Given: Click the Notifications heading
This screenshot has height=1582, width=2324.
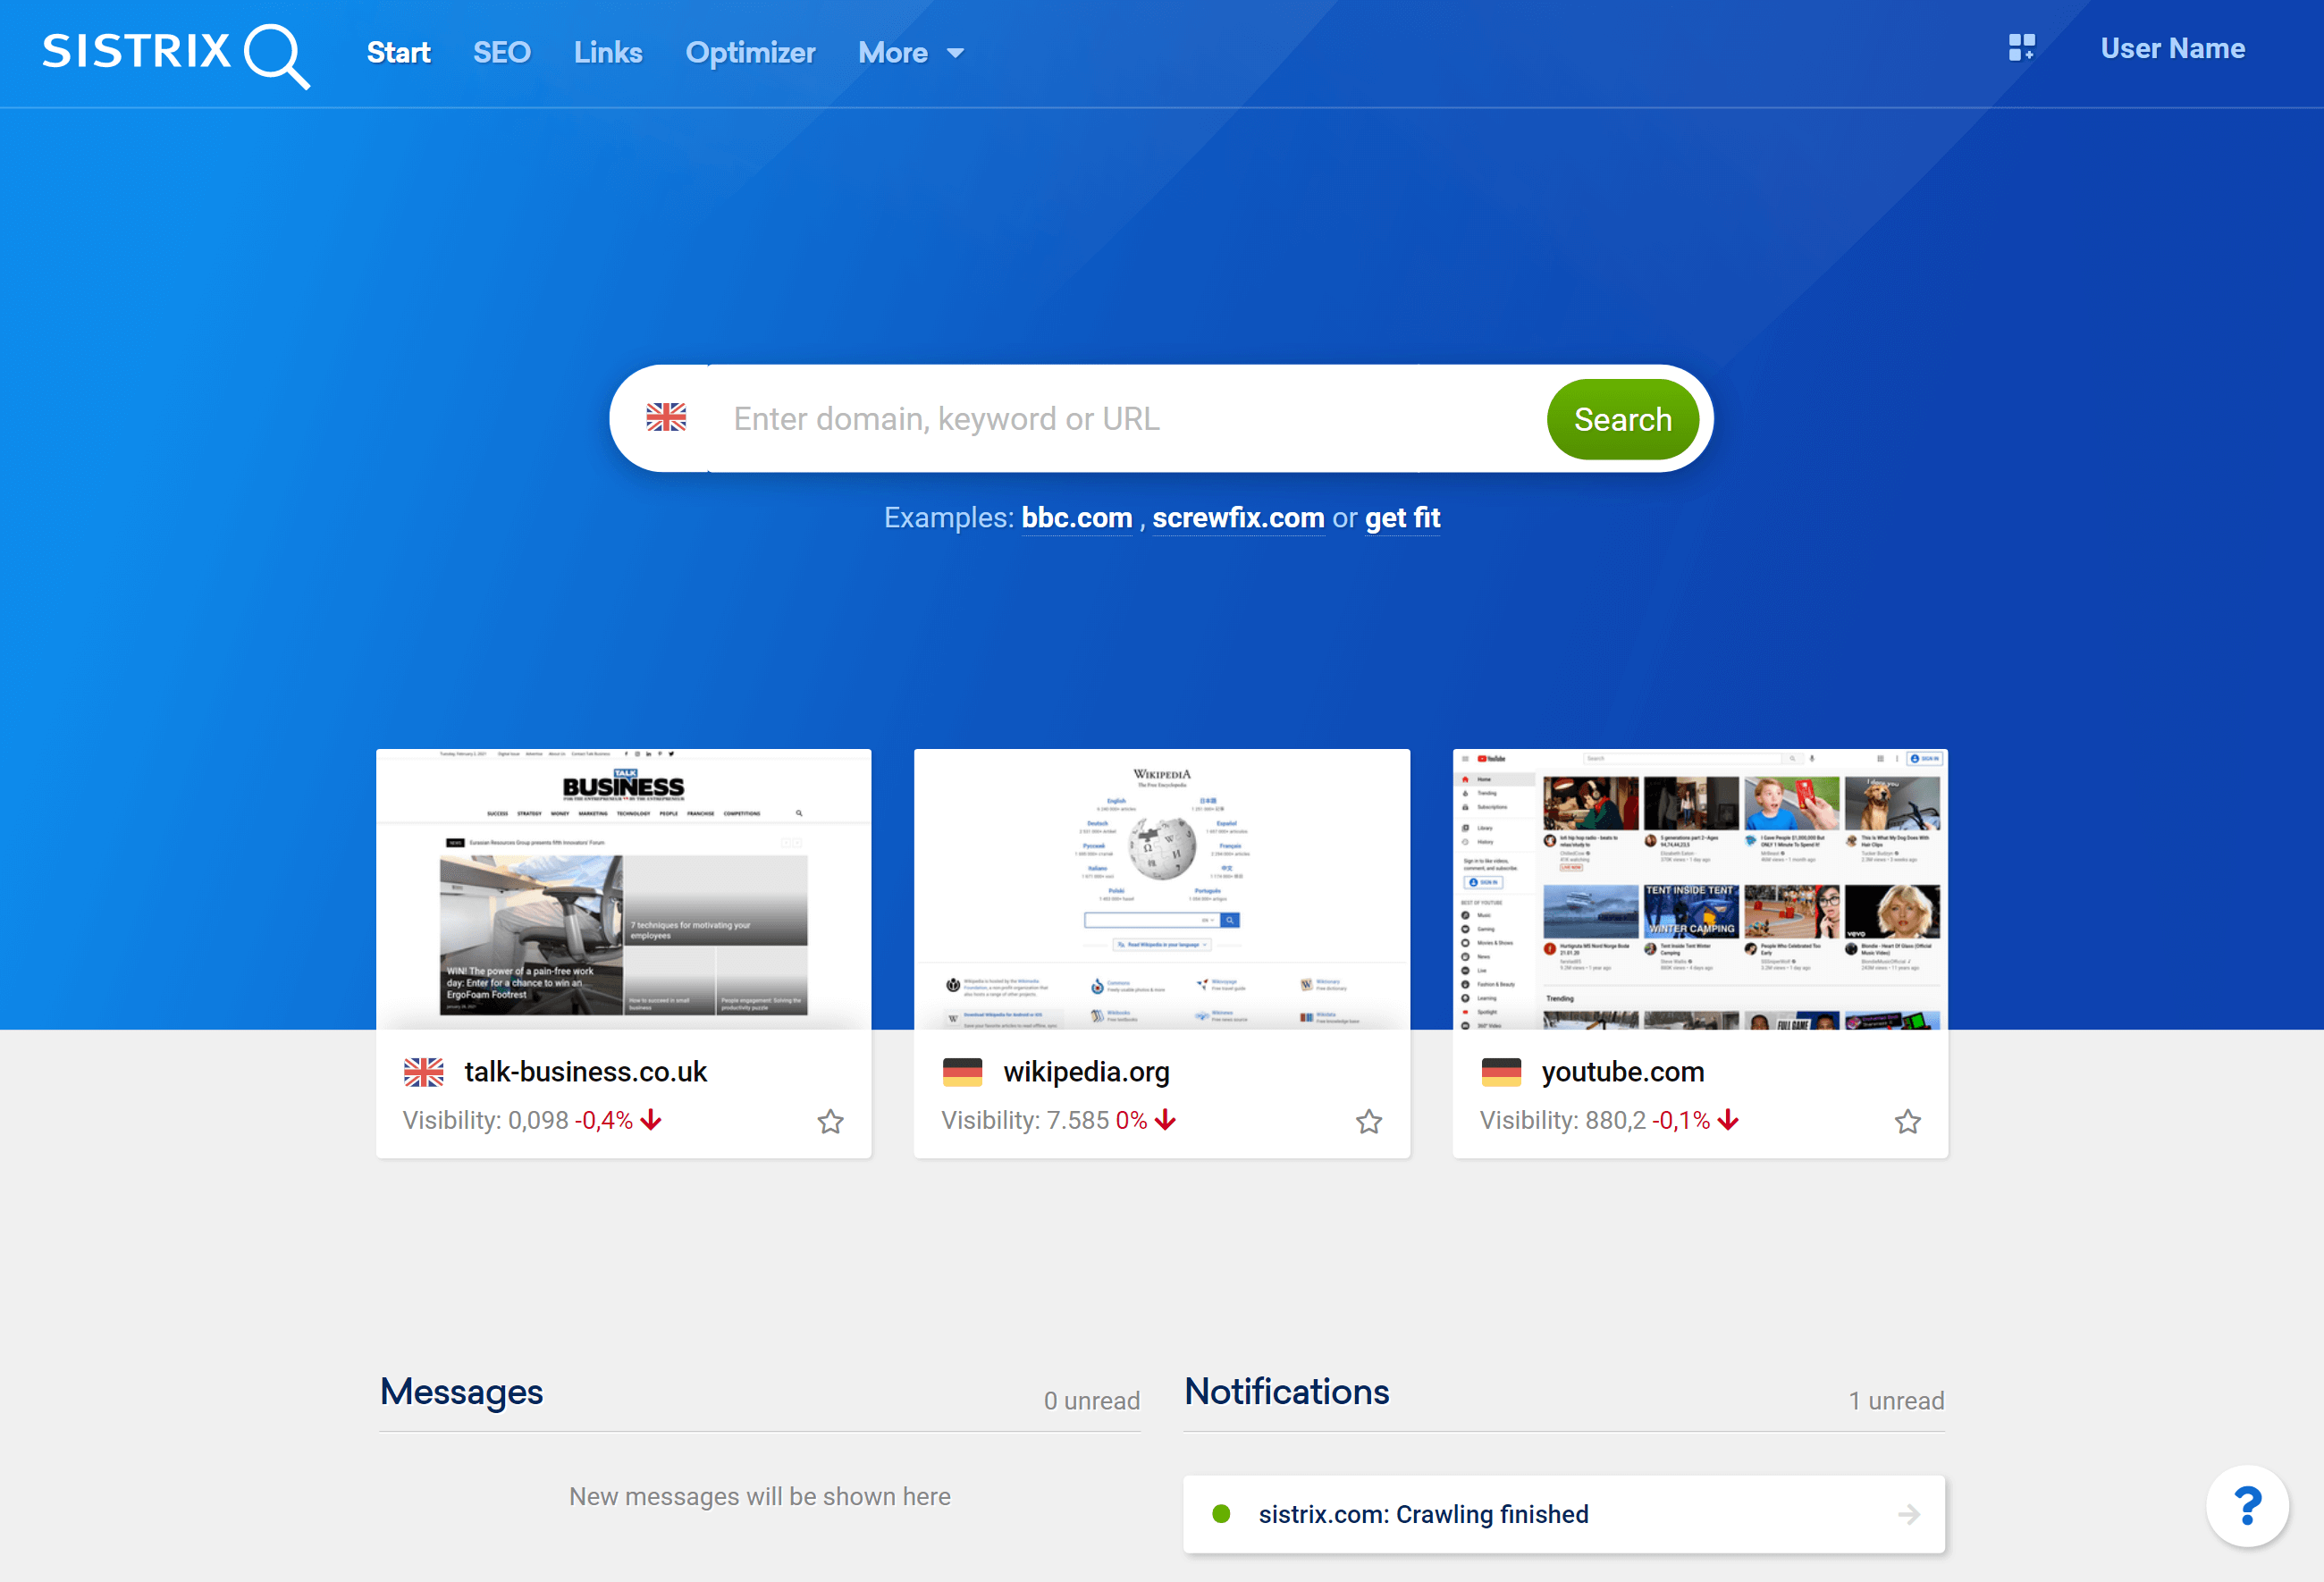Looking at the screenshot, I should (1287, 1392).
